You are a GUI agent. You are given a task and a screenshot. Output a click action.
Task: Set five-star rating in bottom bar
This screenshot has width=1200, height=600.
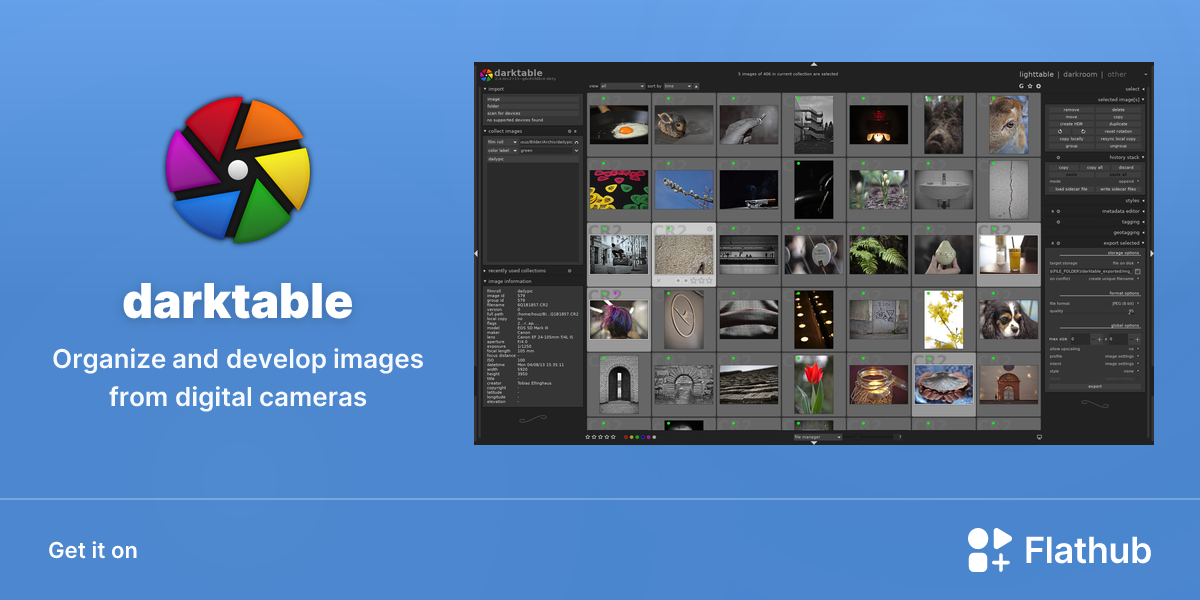[613, 437]
